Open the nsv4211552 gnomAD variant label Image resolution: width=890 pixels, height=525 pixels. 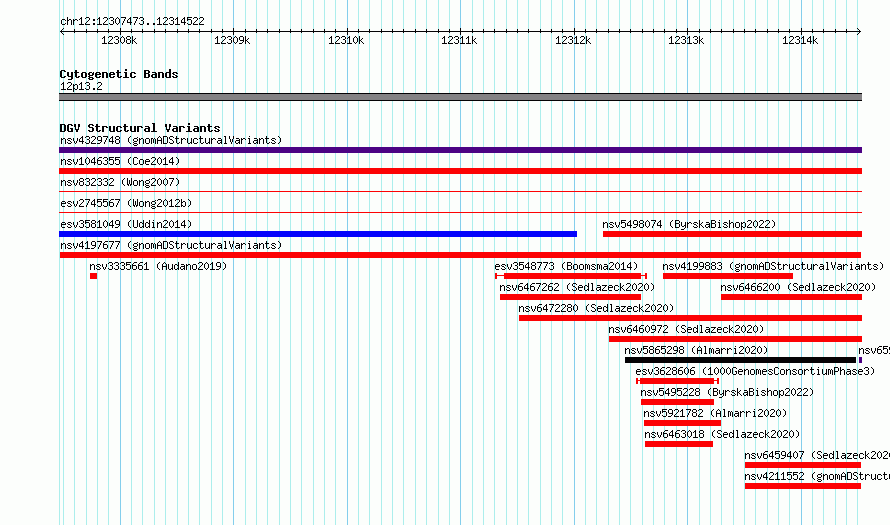point(817,476)
